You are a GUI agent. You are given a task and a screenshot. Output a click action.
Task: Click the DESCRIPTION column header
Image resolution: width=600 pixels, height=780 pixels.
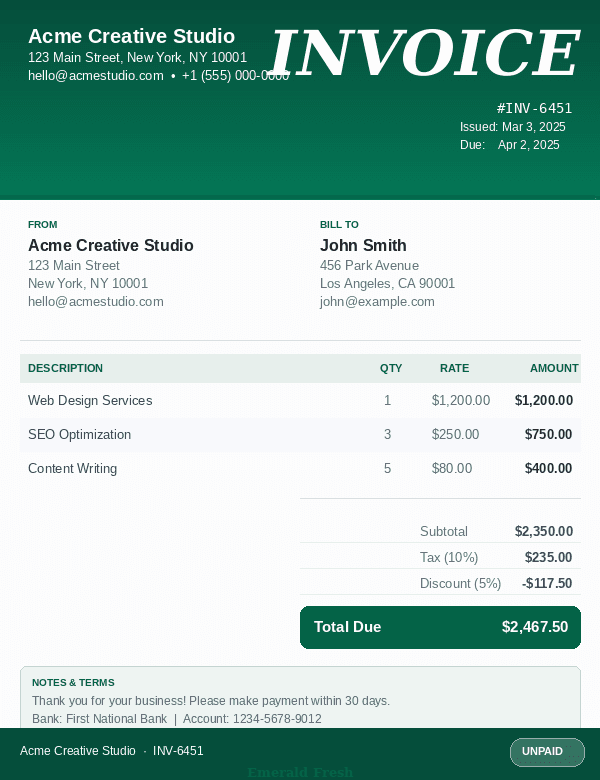click(65, 368)
